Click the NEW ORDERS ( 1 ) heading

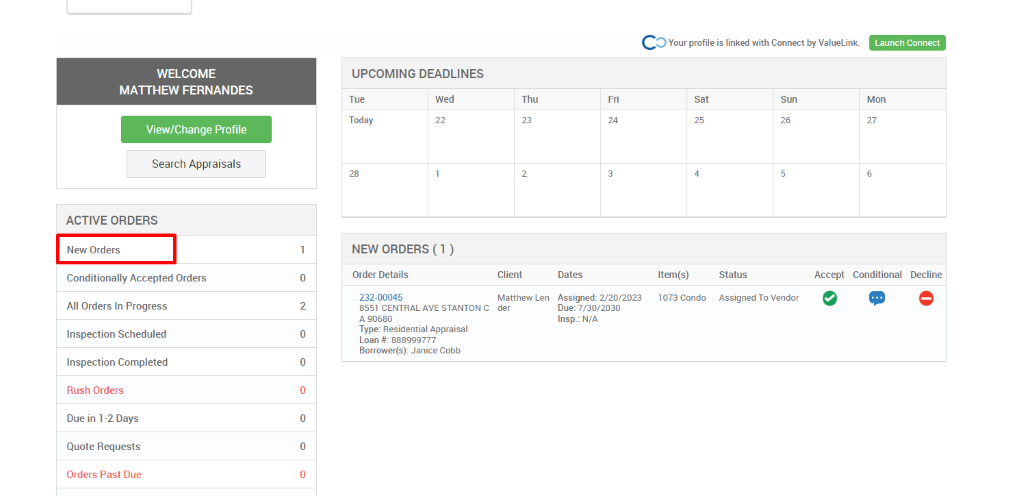(402, 249)
